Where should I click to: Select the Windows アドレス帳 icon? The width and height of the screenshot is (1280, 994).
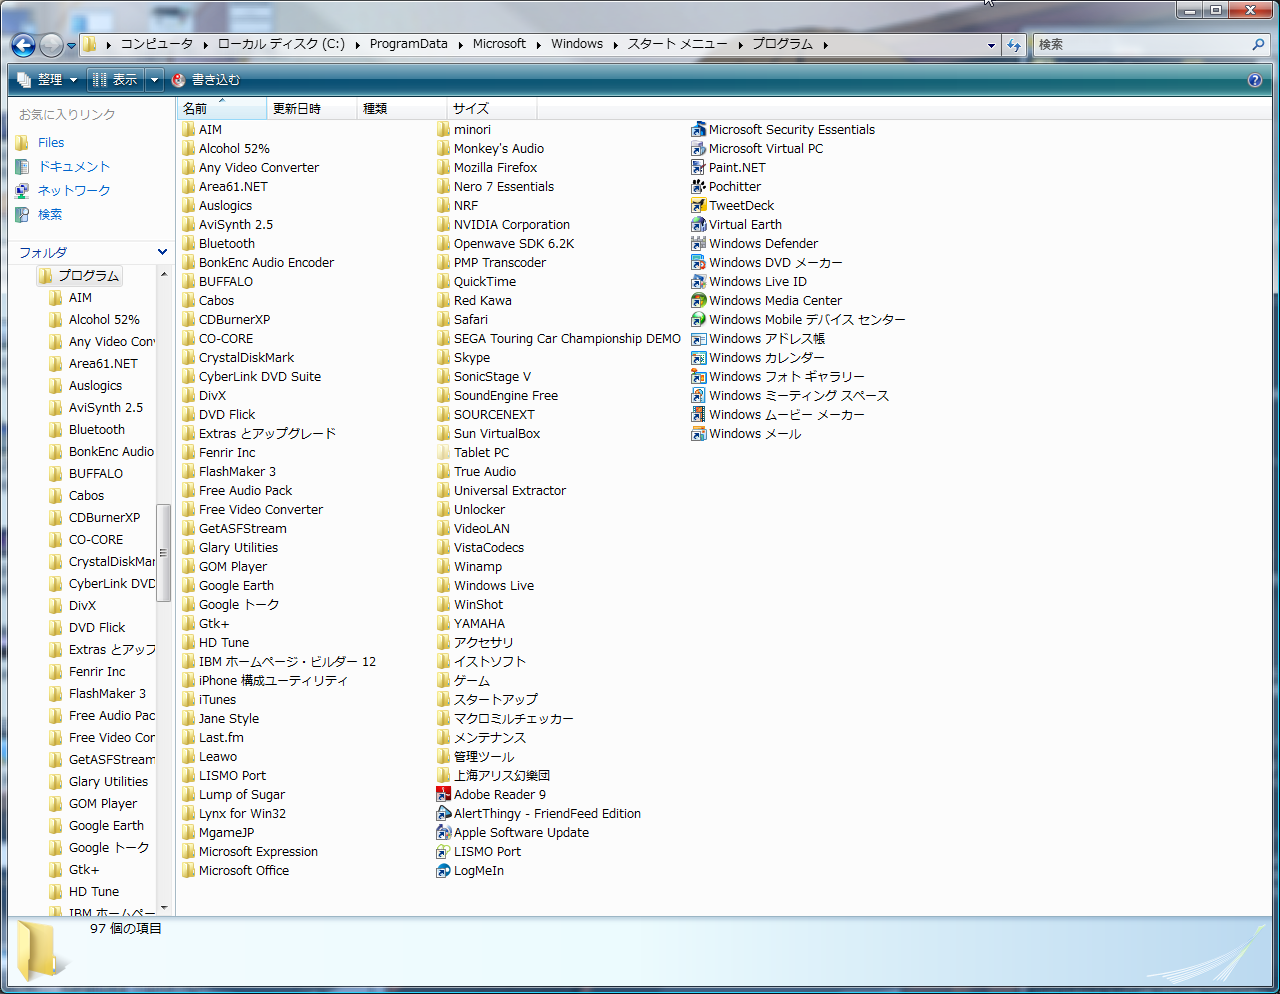click(x=698, y=339)
